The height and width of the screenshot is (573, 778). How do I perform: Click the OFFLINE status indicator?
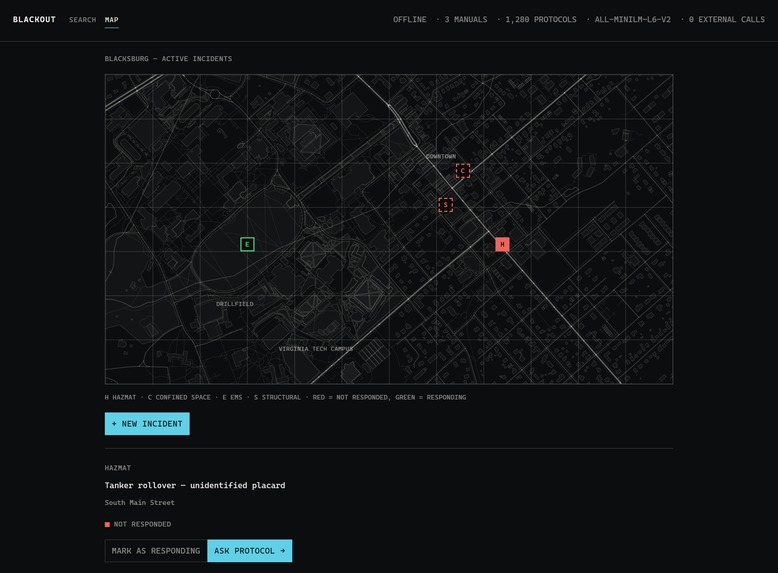(409, 19)
